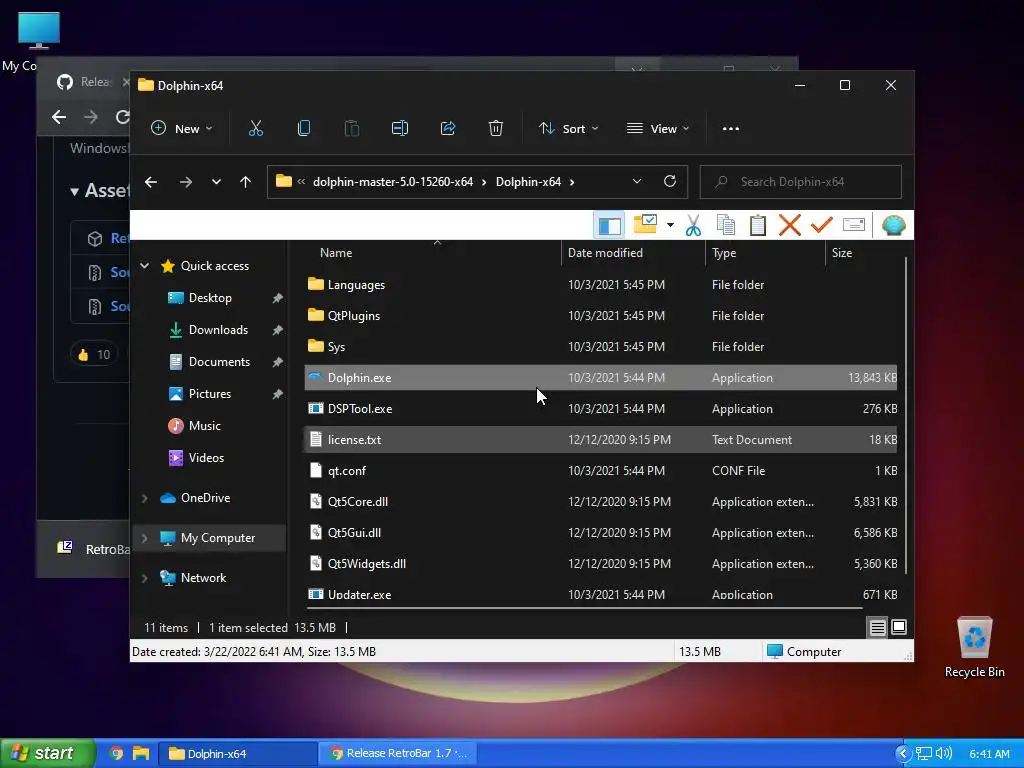Click the orange checkmark Properties icon
The height and width of the screenshot is (768, 1024).
pos(822,225)
